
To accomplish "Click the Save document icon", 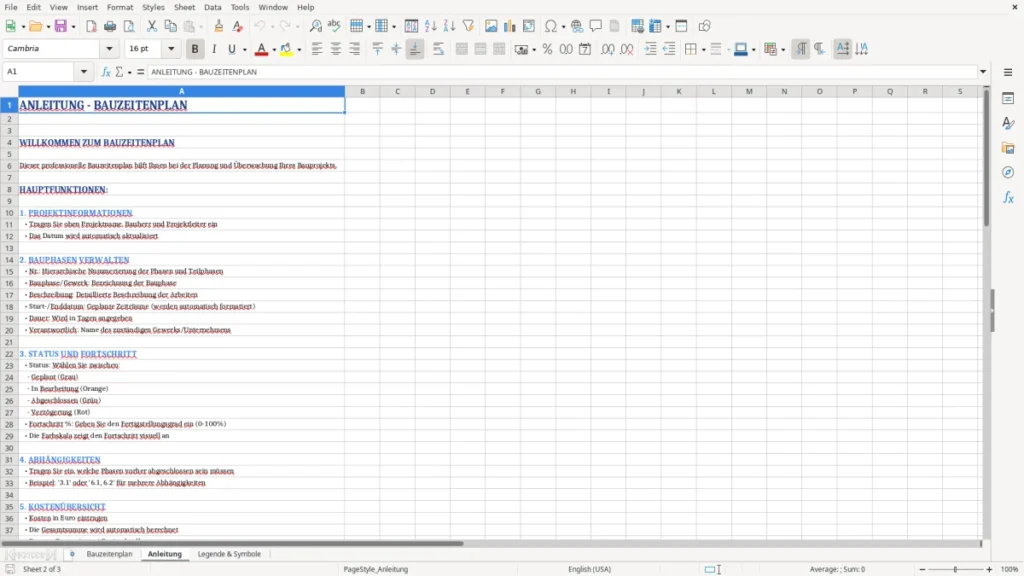I will click(x=61, y=26).
